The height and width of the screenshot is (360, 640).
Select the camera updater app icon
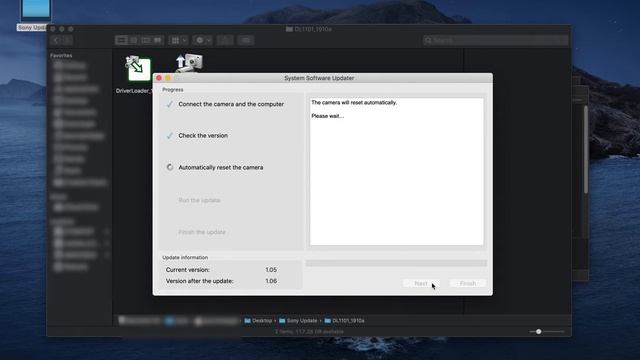click(189, 62)
